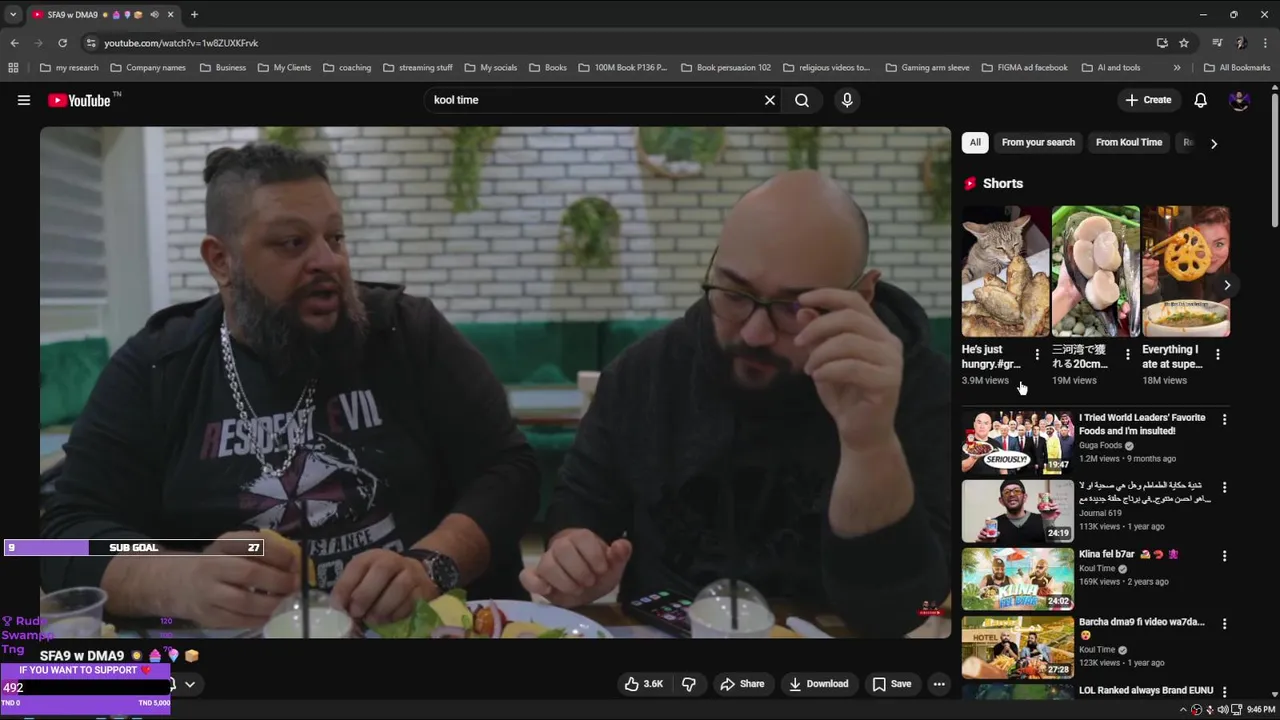
Task: Like the video with thumbs up
Action: pos(644,684)
